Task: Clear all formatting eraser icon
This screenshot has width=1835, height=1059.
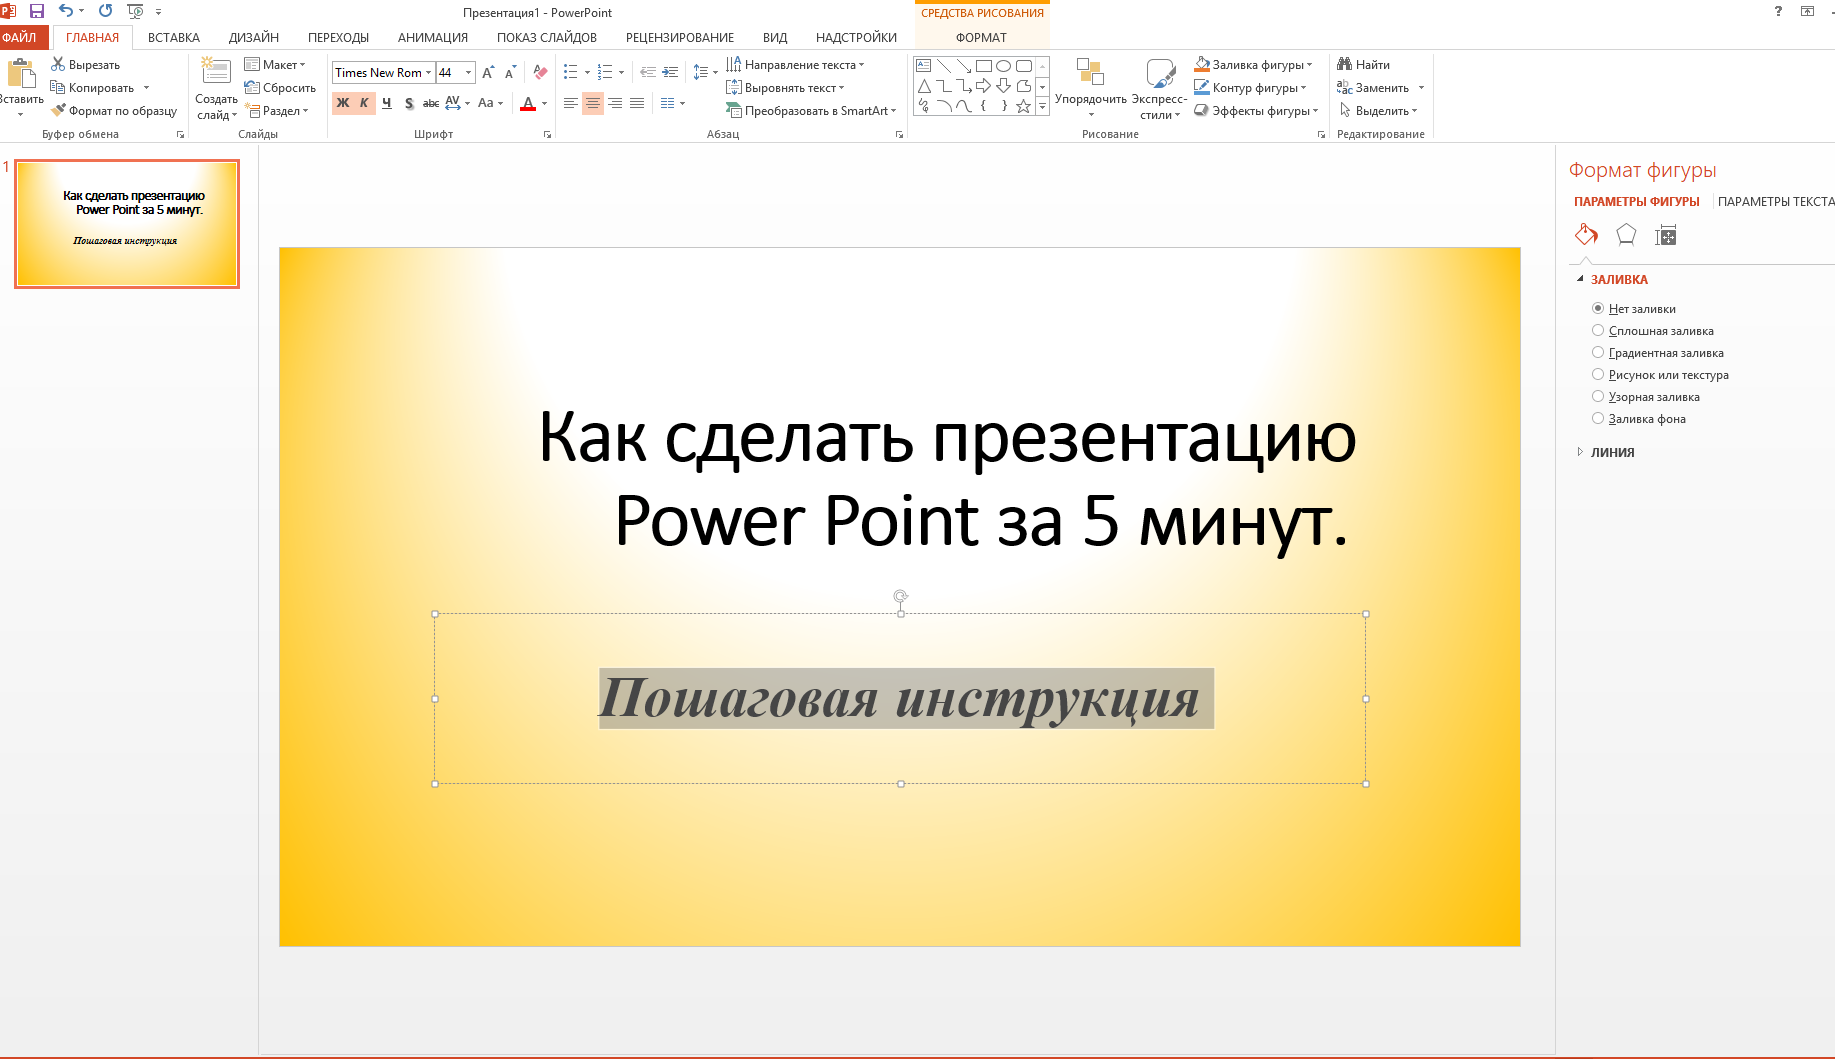Action: coord(540,73)
